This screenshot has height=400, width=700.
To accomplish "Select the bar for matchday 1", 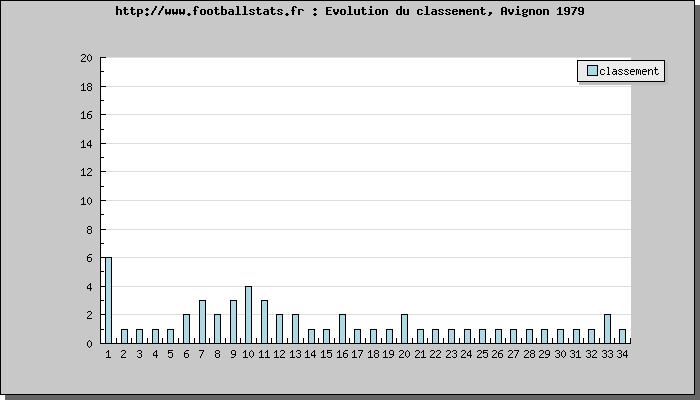I will pyautogui.click(x=108, y=300).
